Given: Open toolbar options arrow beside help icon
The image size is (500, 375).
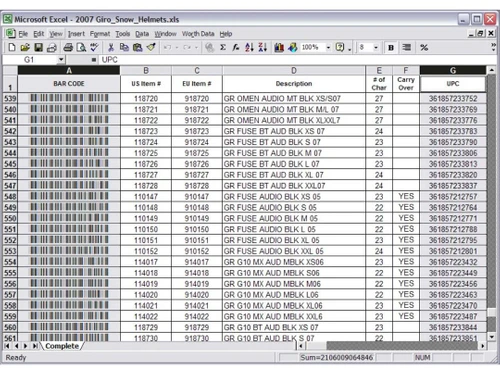Looking at the screenshot, I should 349,49.
